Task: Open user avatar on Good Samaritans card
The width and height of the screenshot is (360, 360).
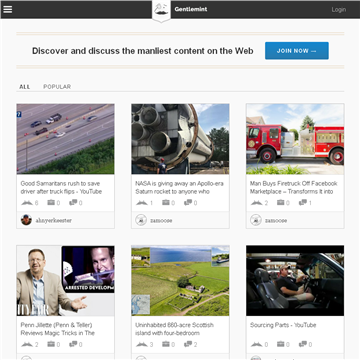Action: [x=26, y=220]
